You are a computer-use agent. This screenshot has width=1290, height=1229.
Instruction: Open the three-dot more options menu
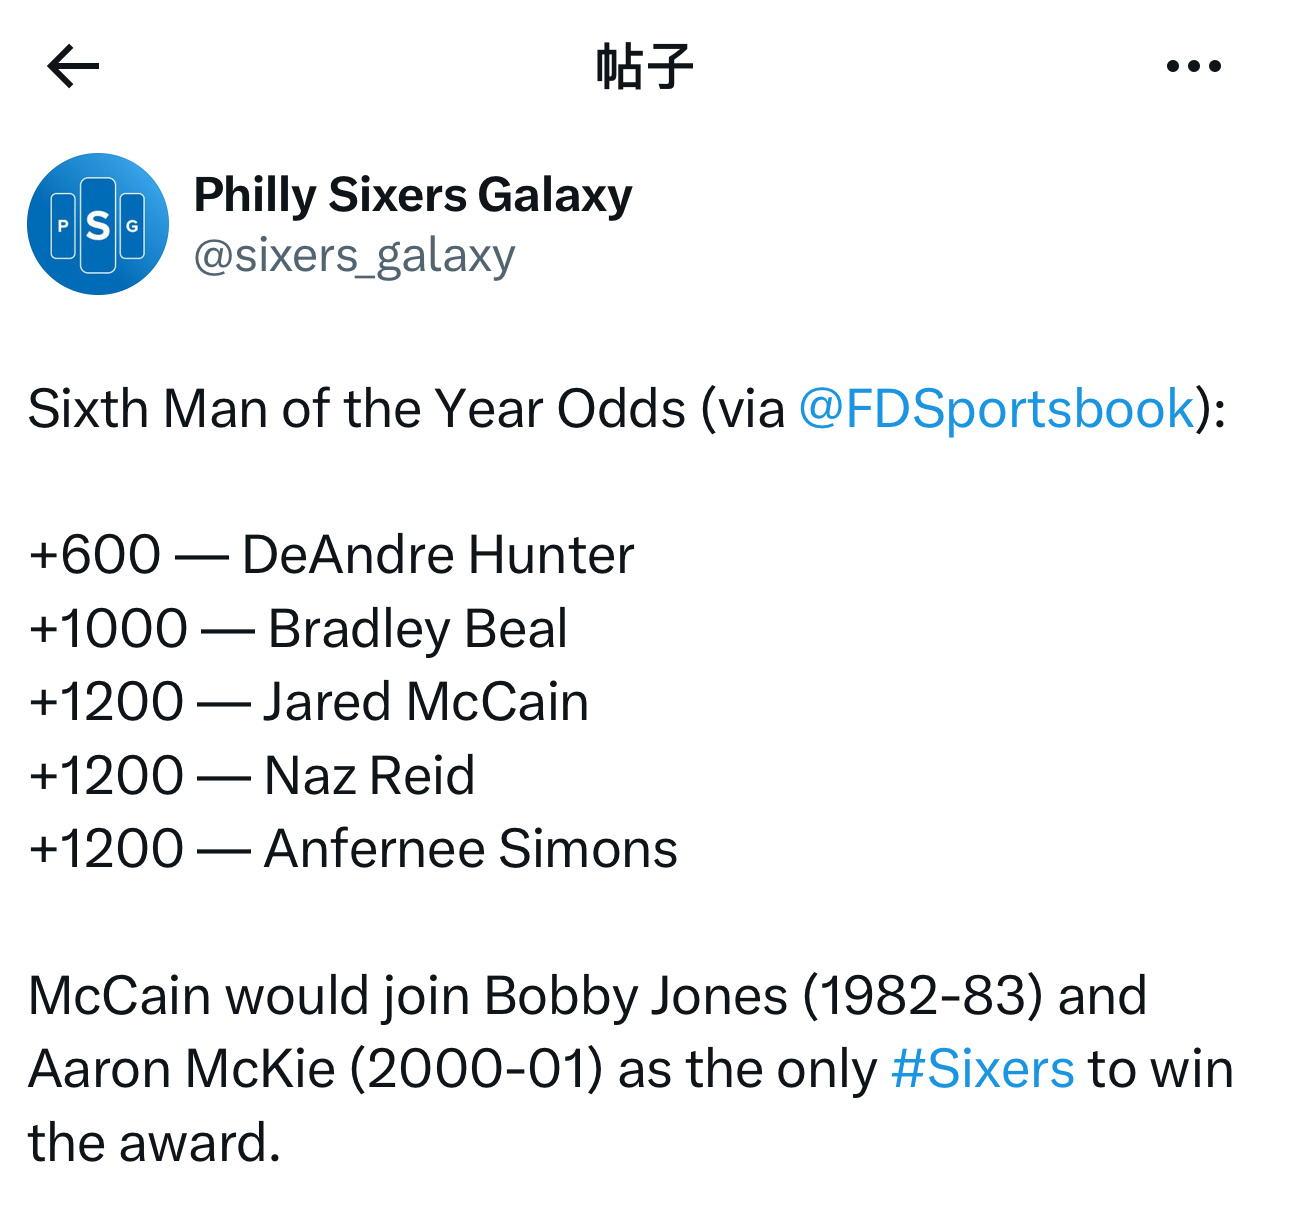click(x=1194, y=66)
